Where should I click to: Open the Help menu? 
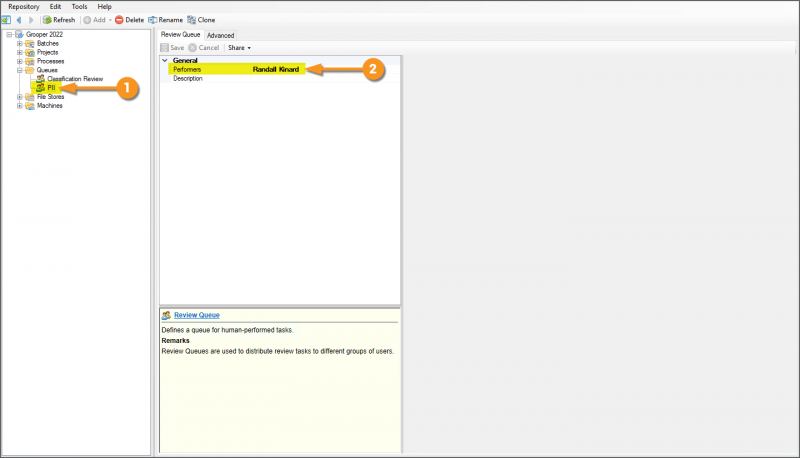coord(104,7)
